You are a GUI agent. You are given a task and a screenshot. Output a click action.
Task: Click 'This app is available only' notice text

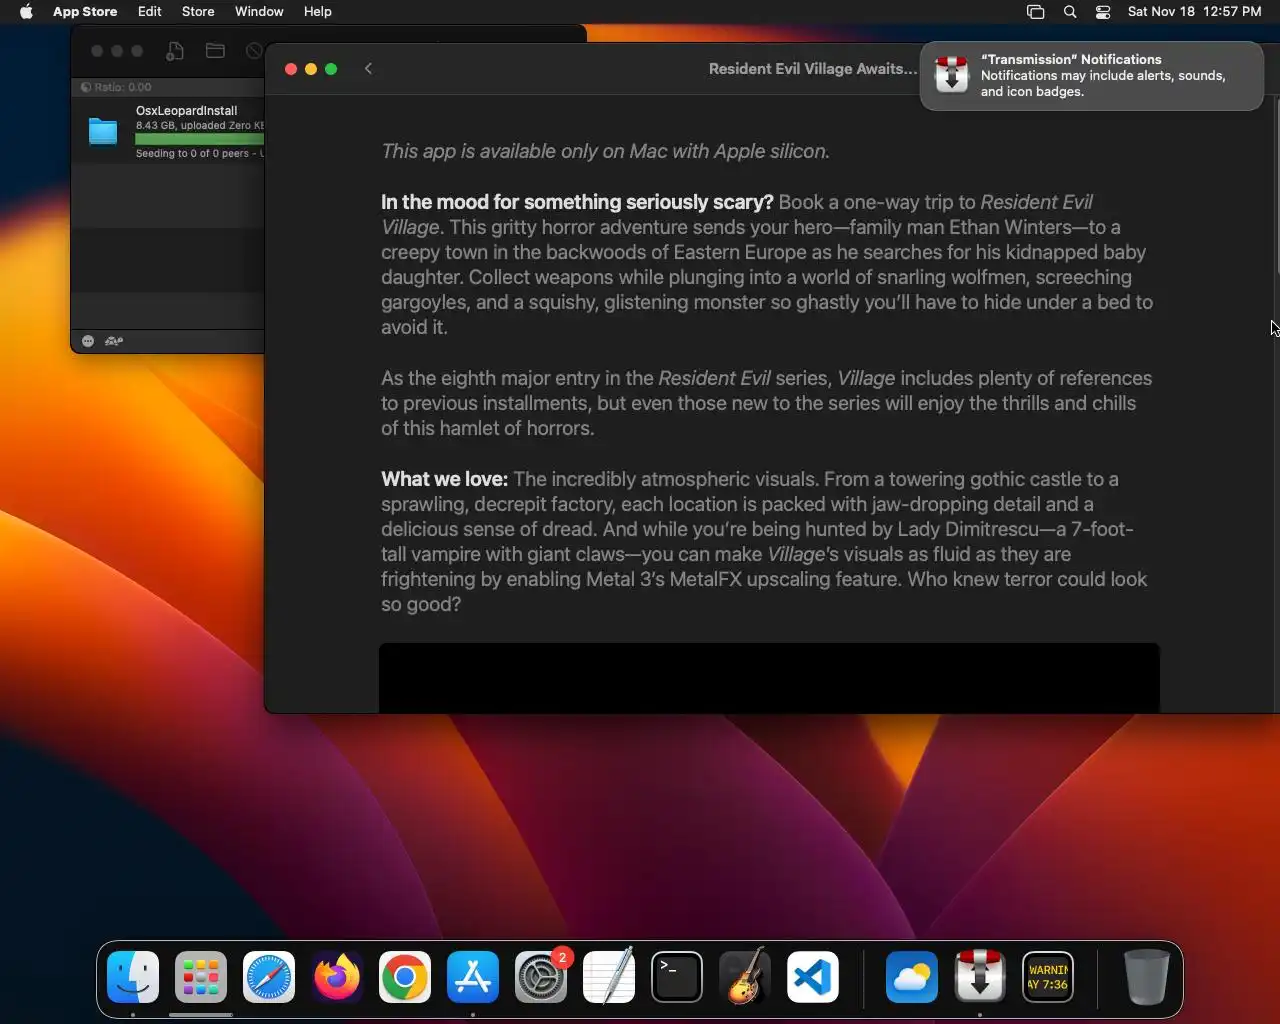click(605, 152)
